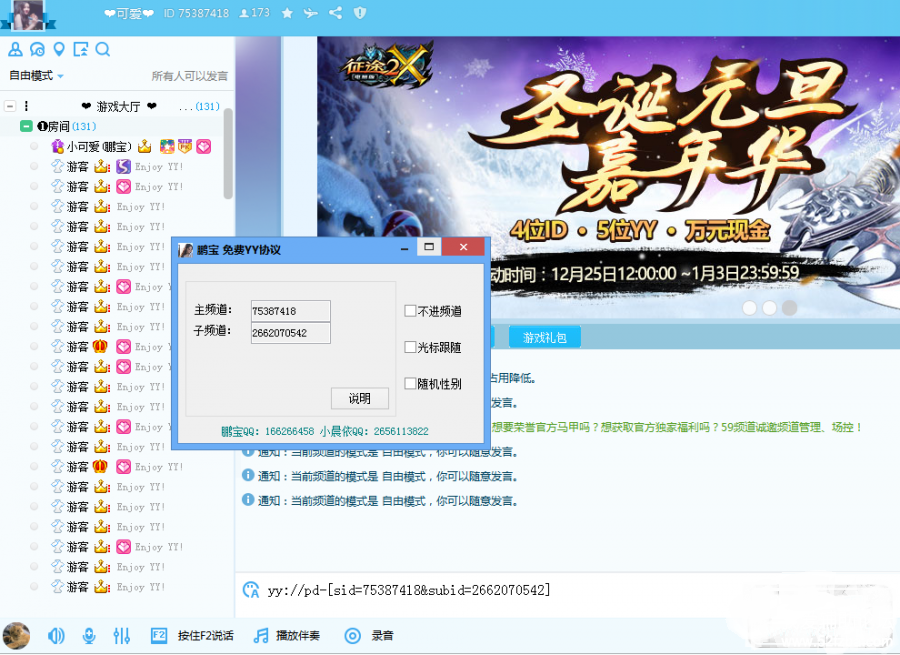Favorite the channel with the star icon
Image resolution: width=900 pixels, height=655 pixels.
(x=288, y=13)
